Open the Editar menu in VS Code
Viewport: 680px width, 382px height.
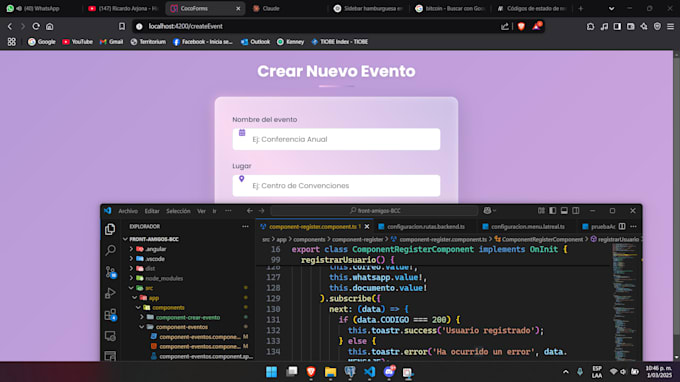coord(152,211)
